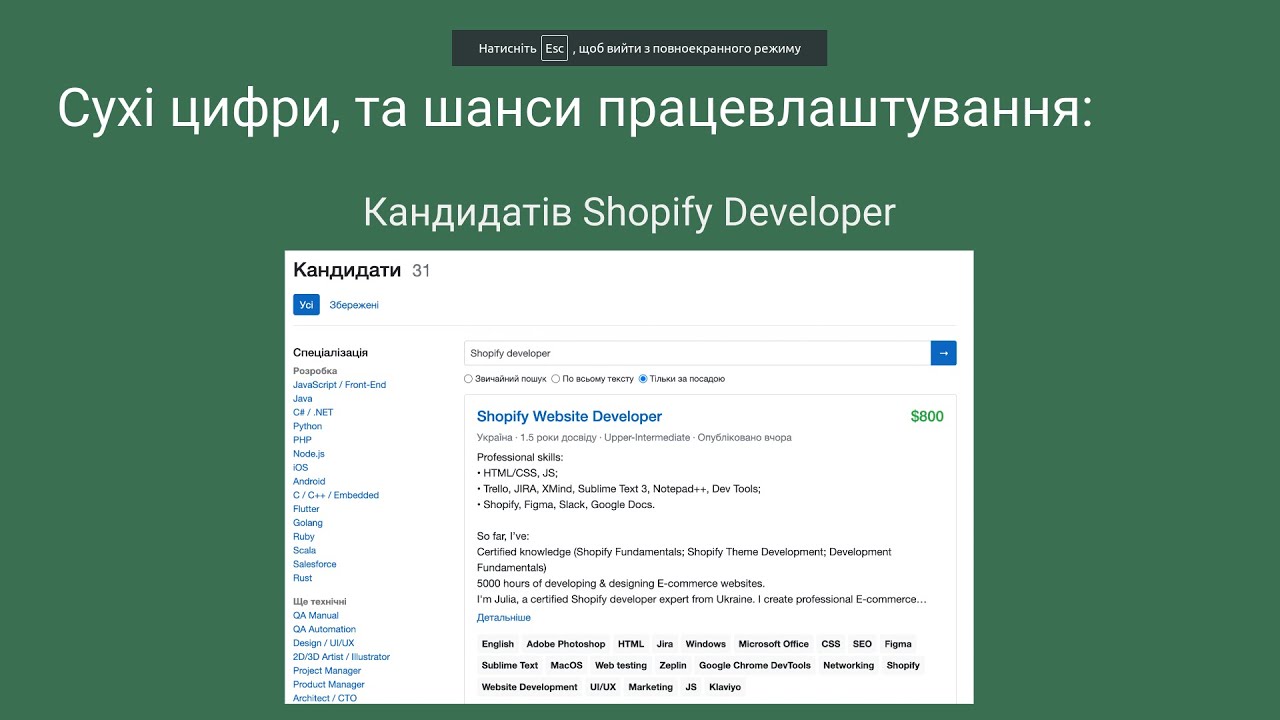The image size is (1280, 720).
Task: Filter by iOS specialization
Action: coord(300,468)
